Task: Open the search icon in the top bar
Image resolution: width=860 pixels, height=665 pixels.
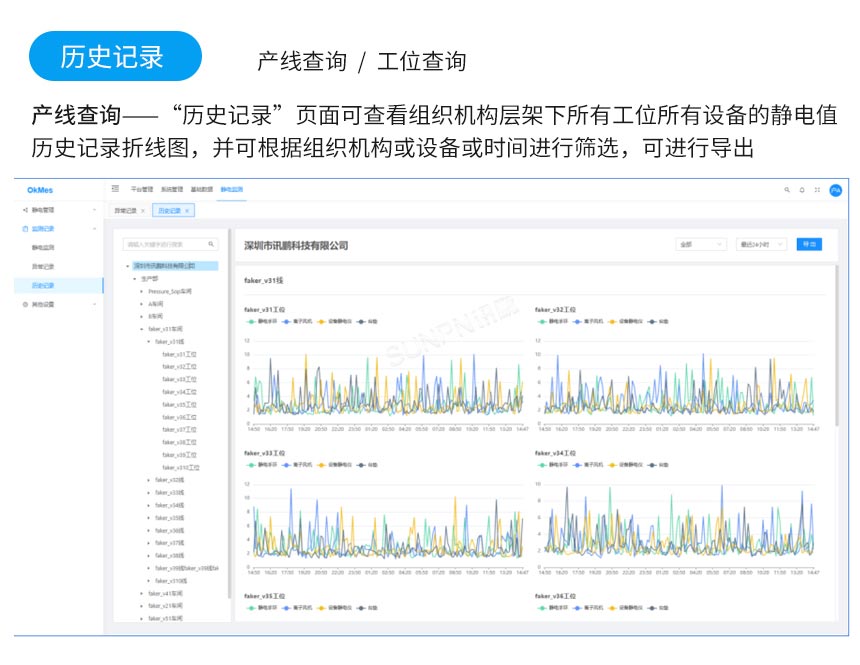Action: click(786, 190)
